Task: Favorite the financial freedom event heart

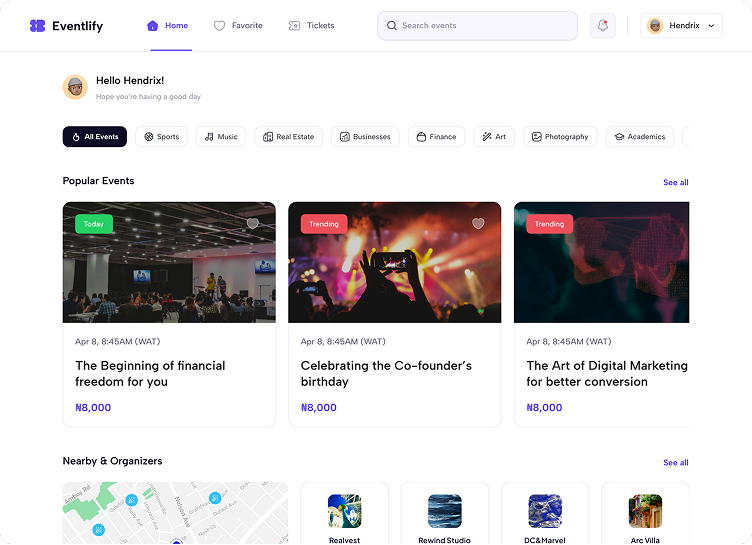Action: pyautogui.click(x=253, y=223)
